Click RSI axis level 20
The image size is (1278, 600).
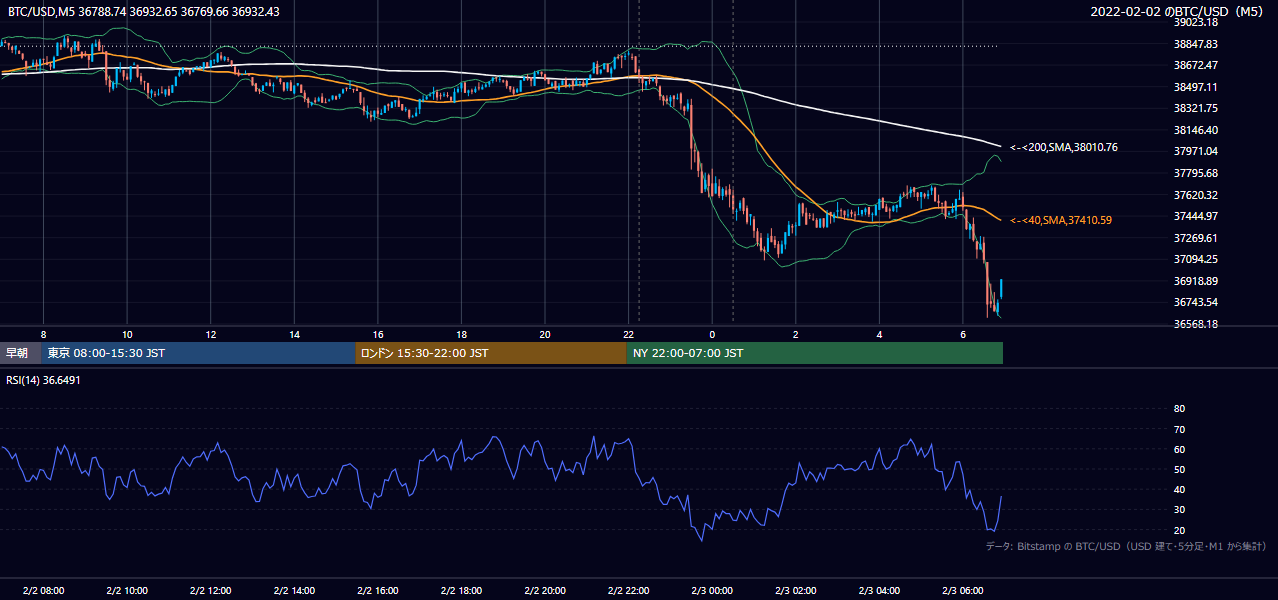(1179, 530)
